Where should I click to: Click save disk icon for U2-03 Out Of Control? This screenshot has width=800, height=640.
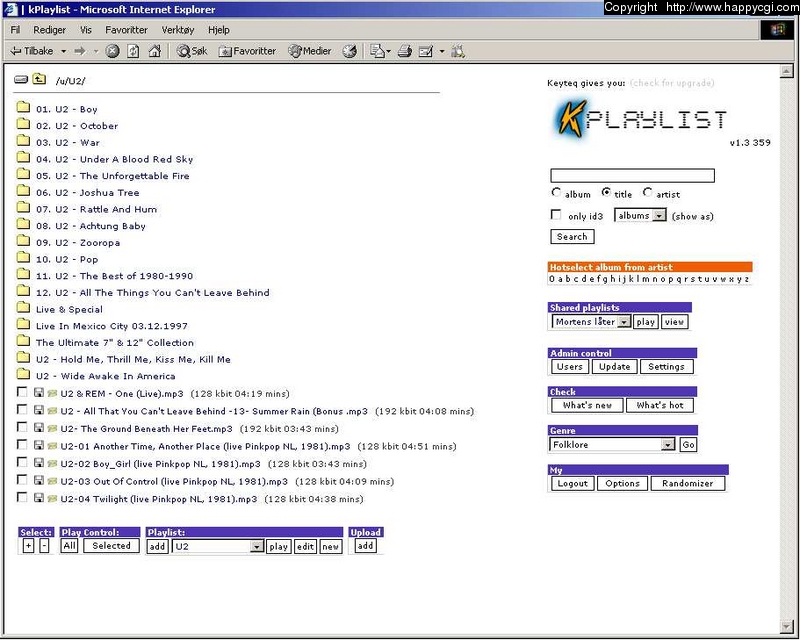39,480
